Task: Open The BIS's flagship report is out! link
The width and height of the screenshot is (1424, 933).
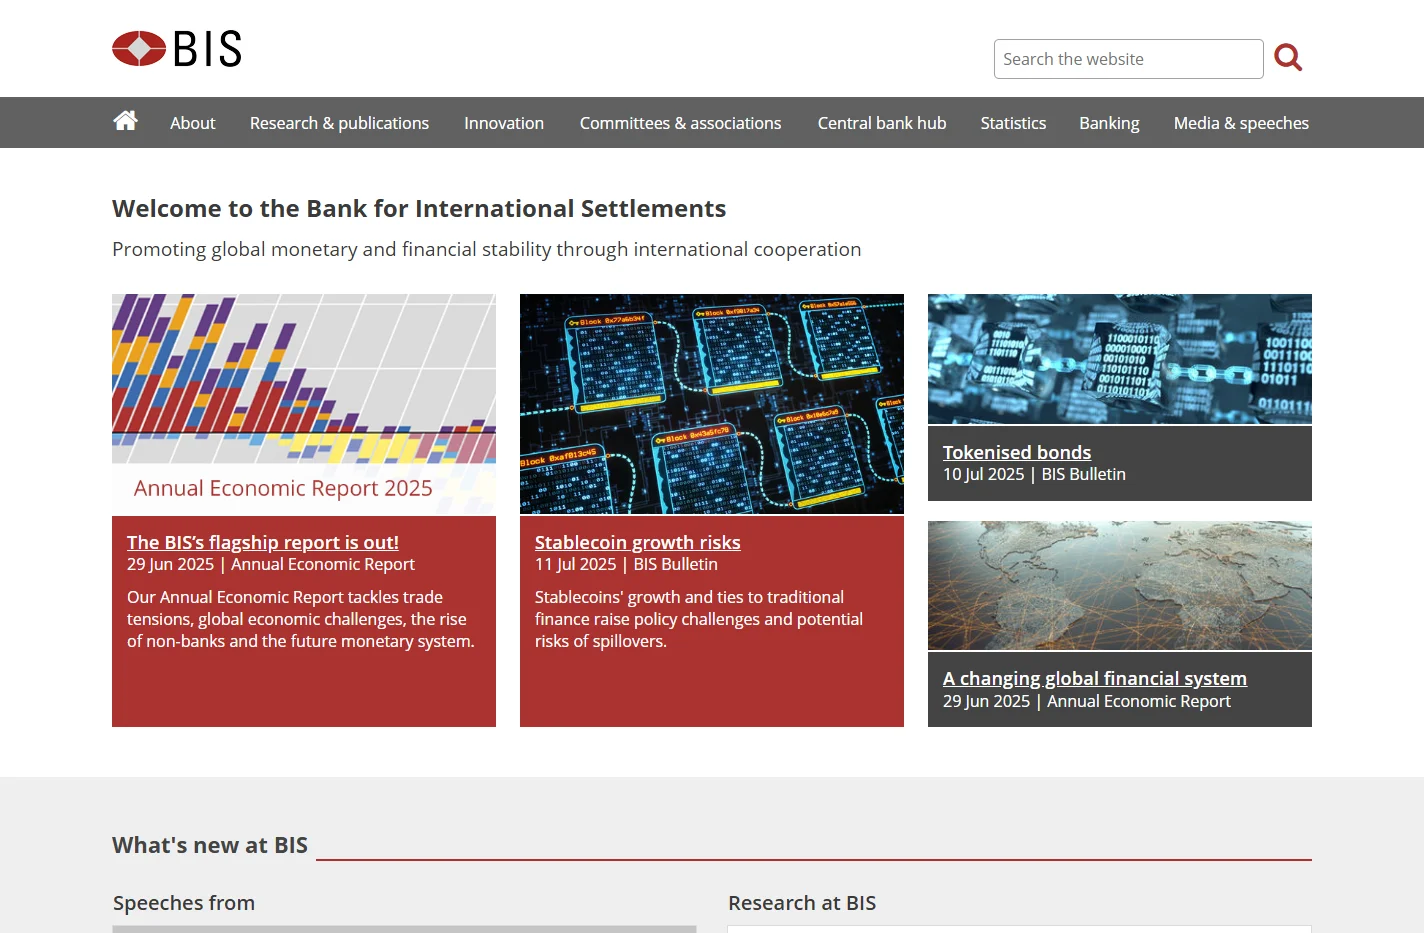Action: pyautogui.click(x=263, y=542)
